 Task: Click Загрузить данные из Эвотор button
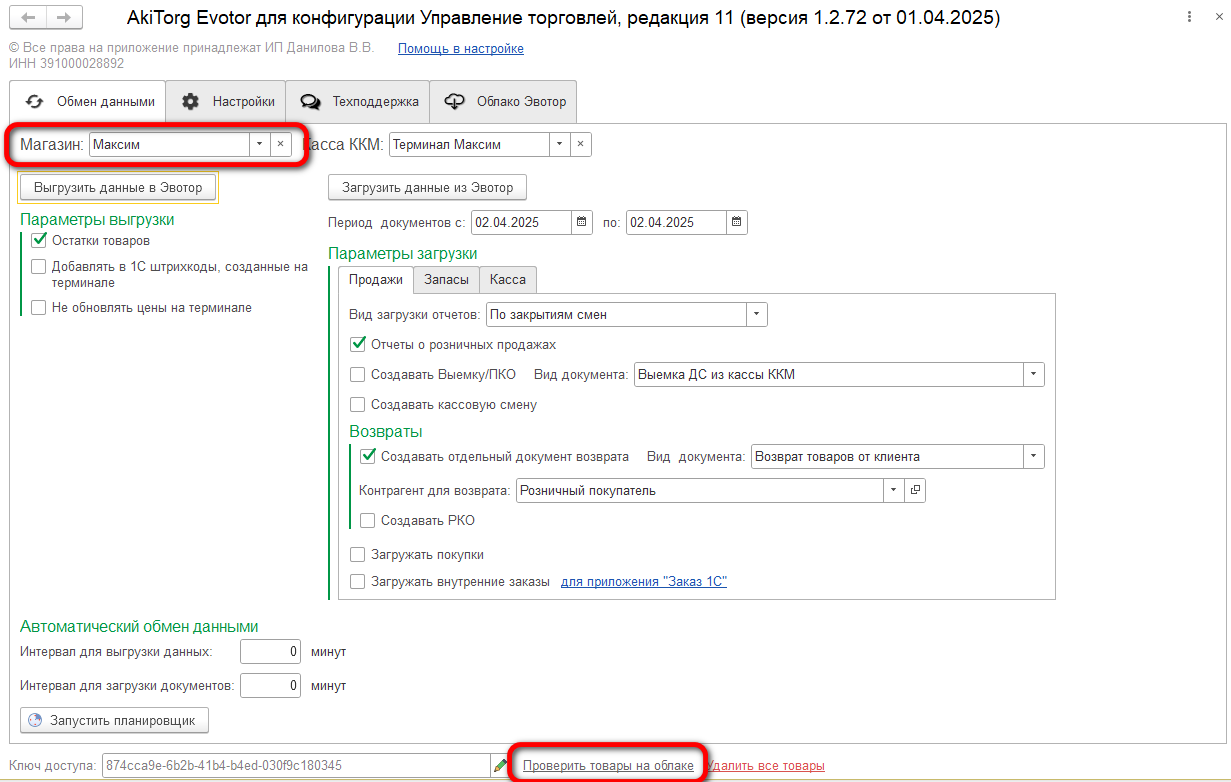[427, 187]
